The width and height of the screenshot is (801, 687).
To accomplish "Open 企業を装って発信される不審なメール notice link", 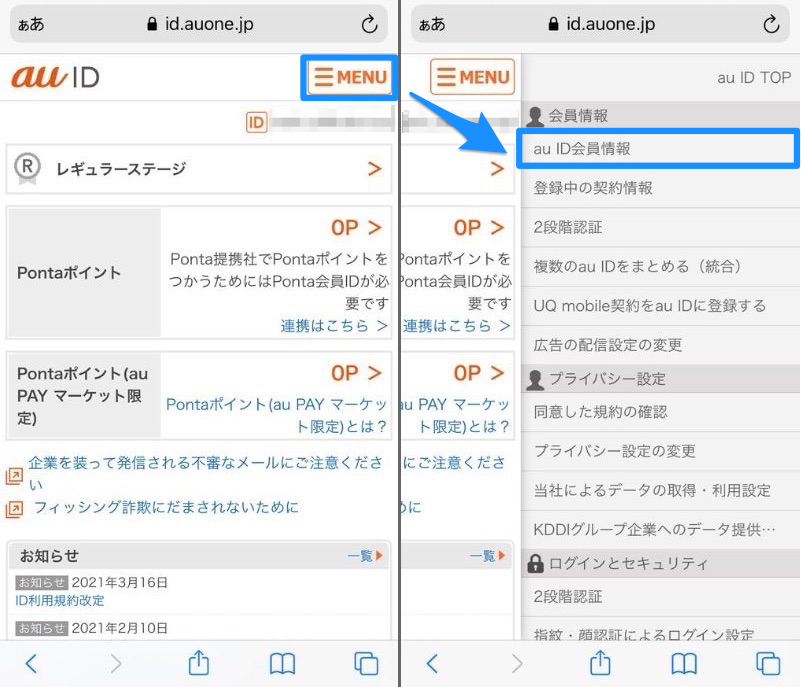I will click(x=205, y=473).
